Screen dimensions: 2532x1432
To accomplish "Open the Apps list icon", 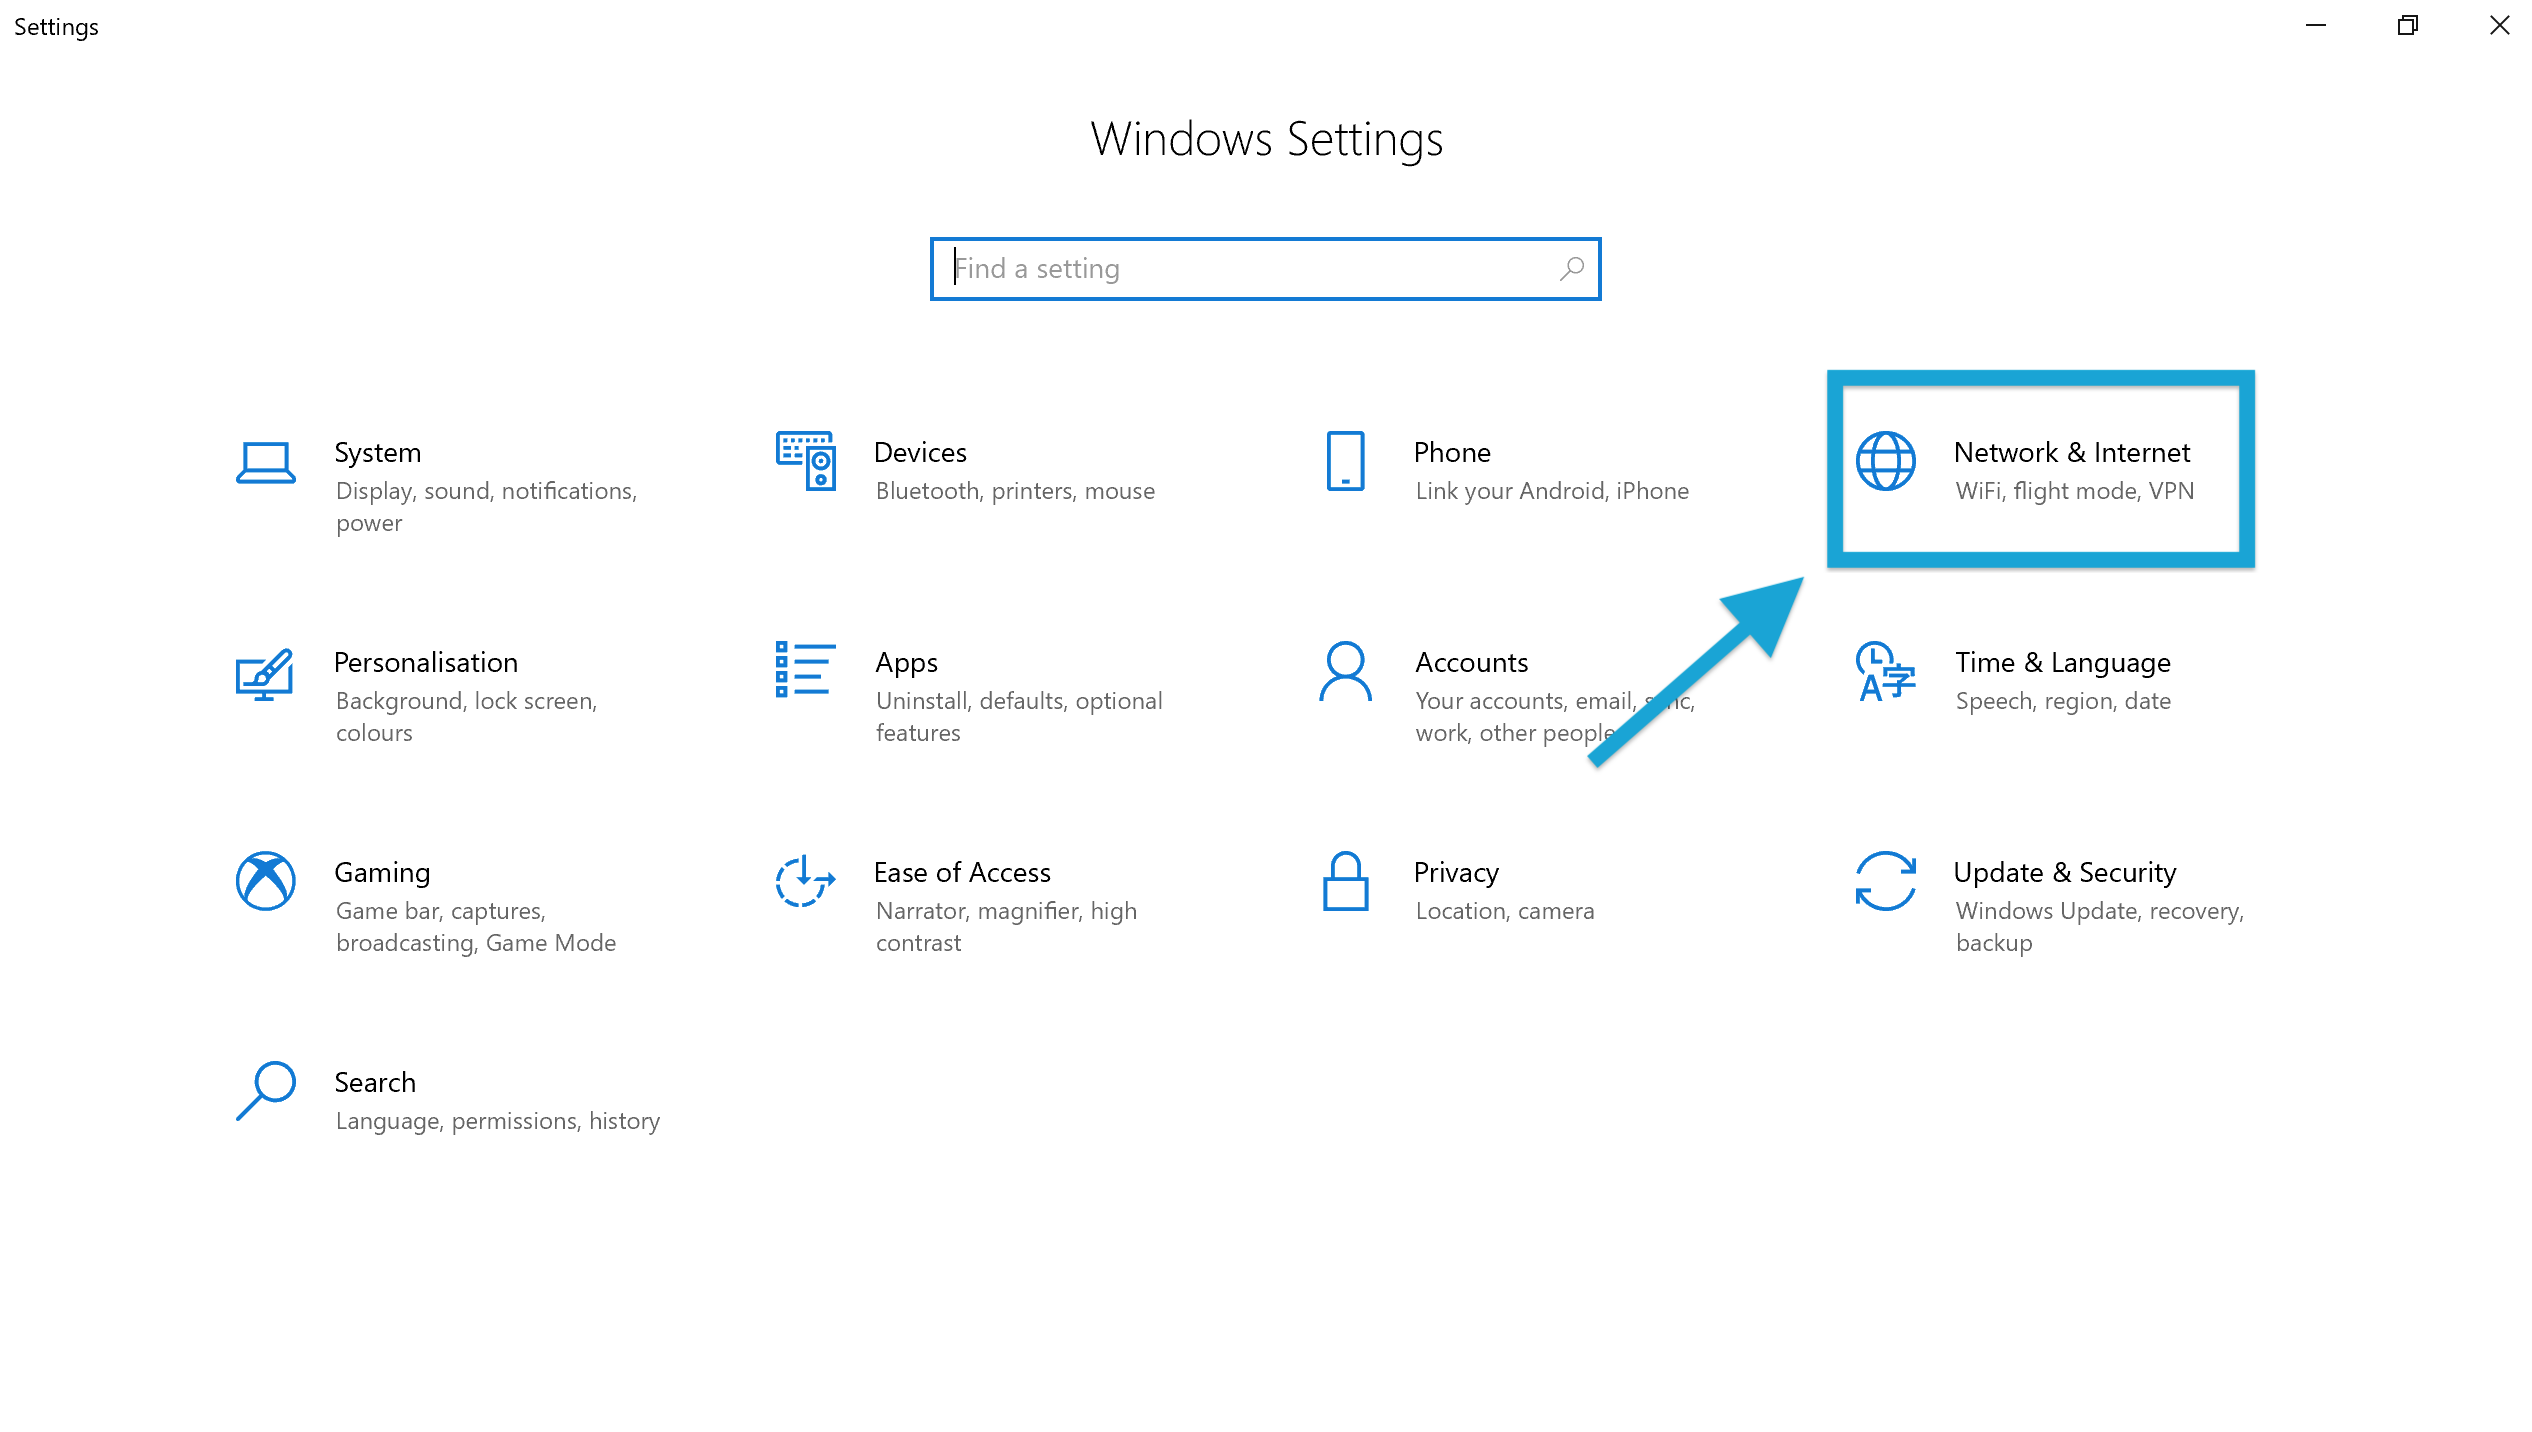I will point(805,669).
